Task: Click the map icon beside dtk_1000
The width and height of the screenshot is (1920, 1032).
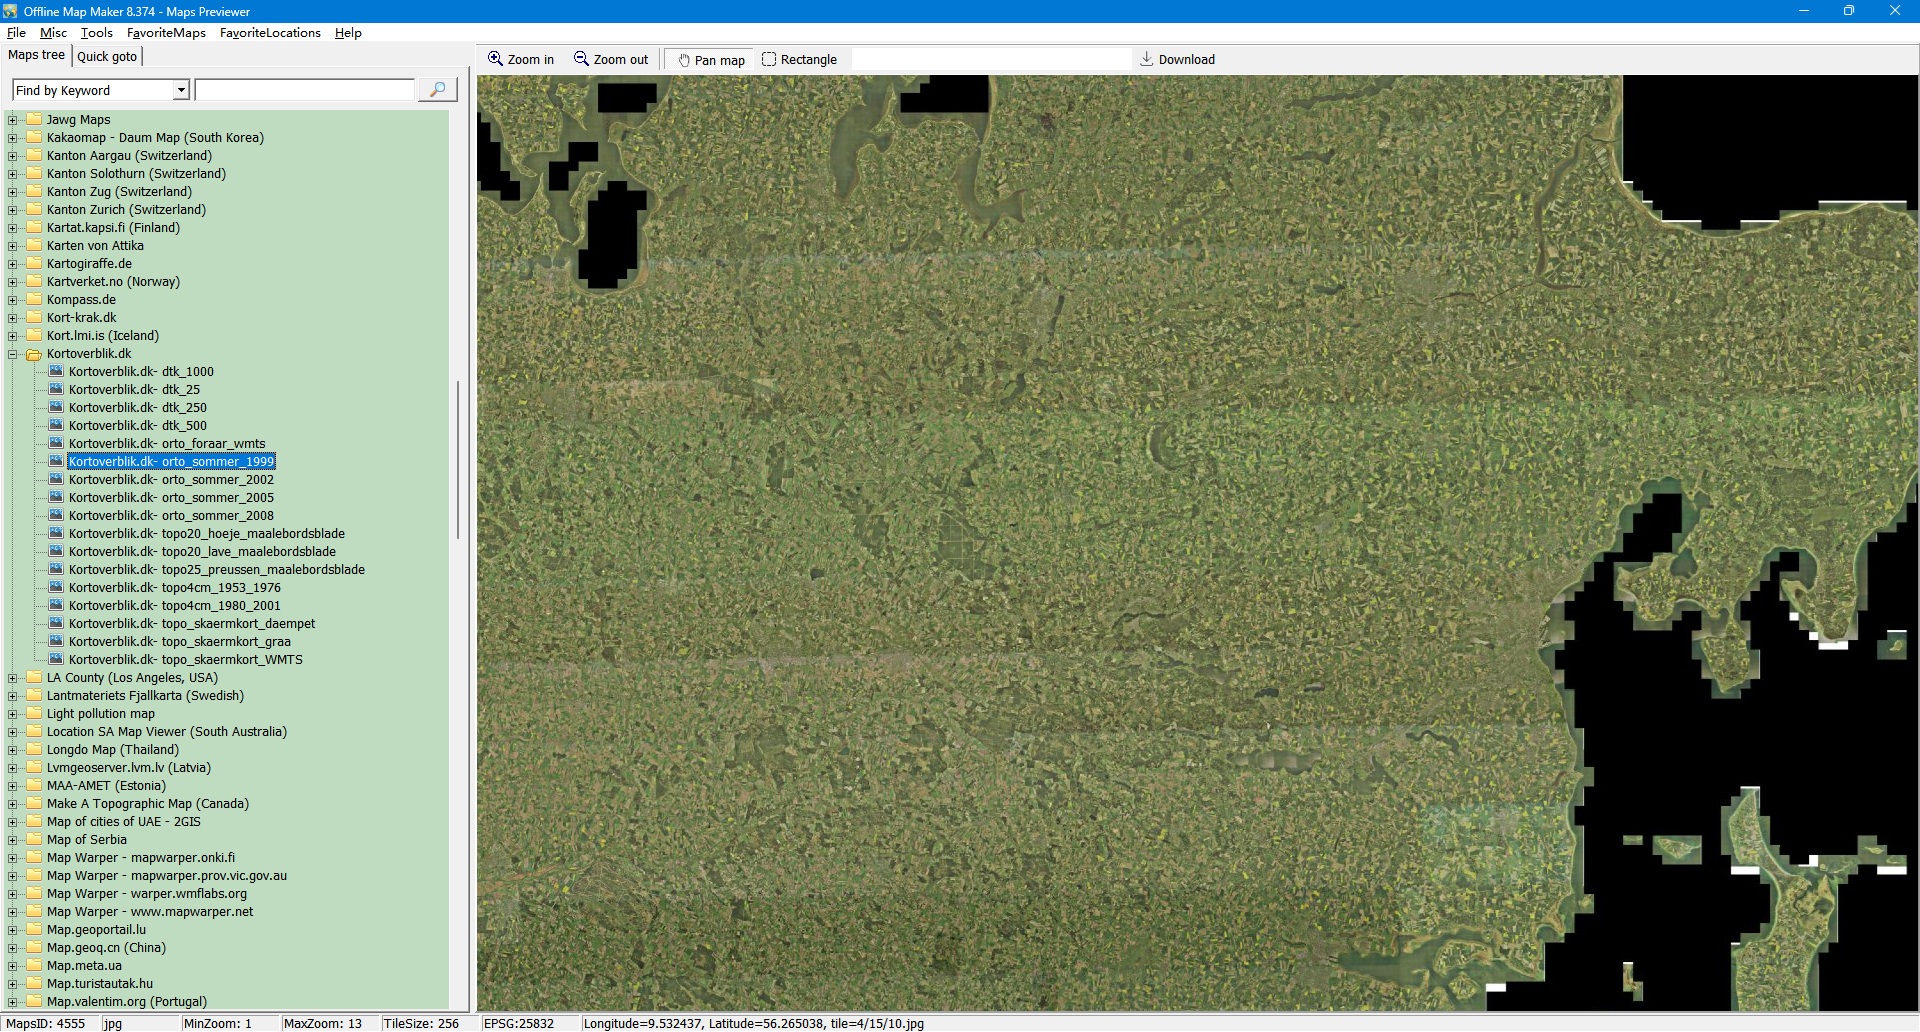Action: pos(56,371)
